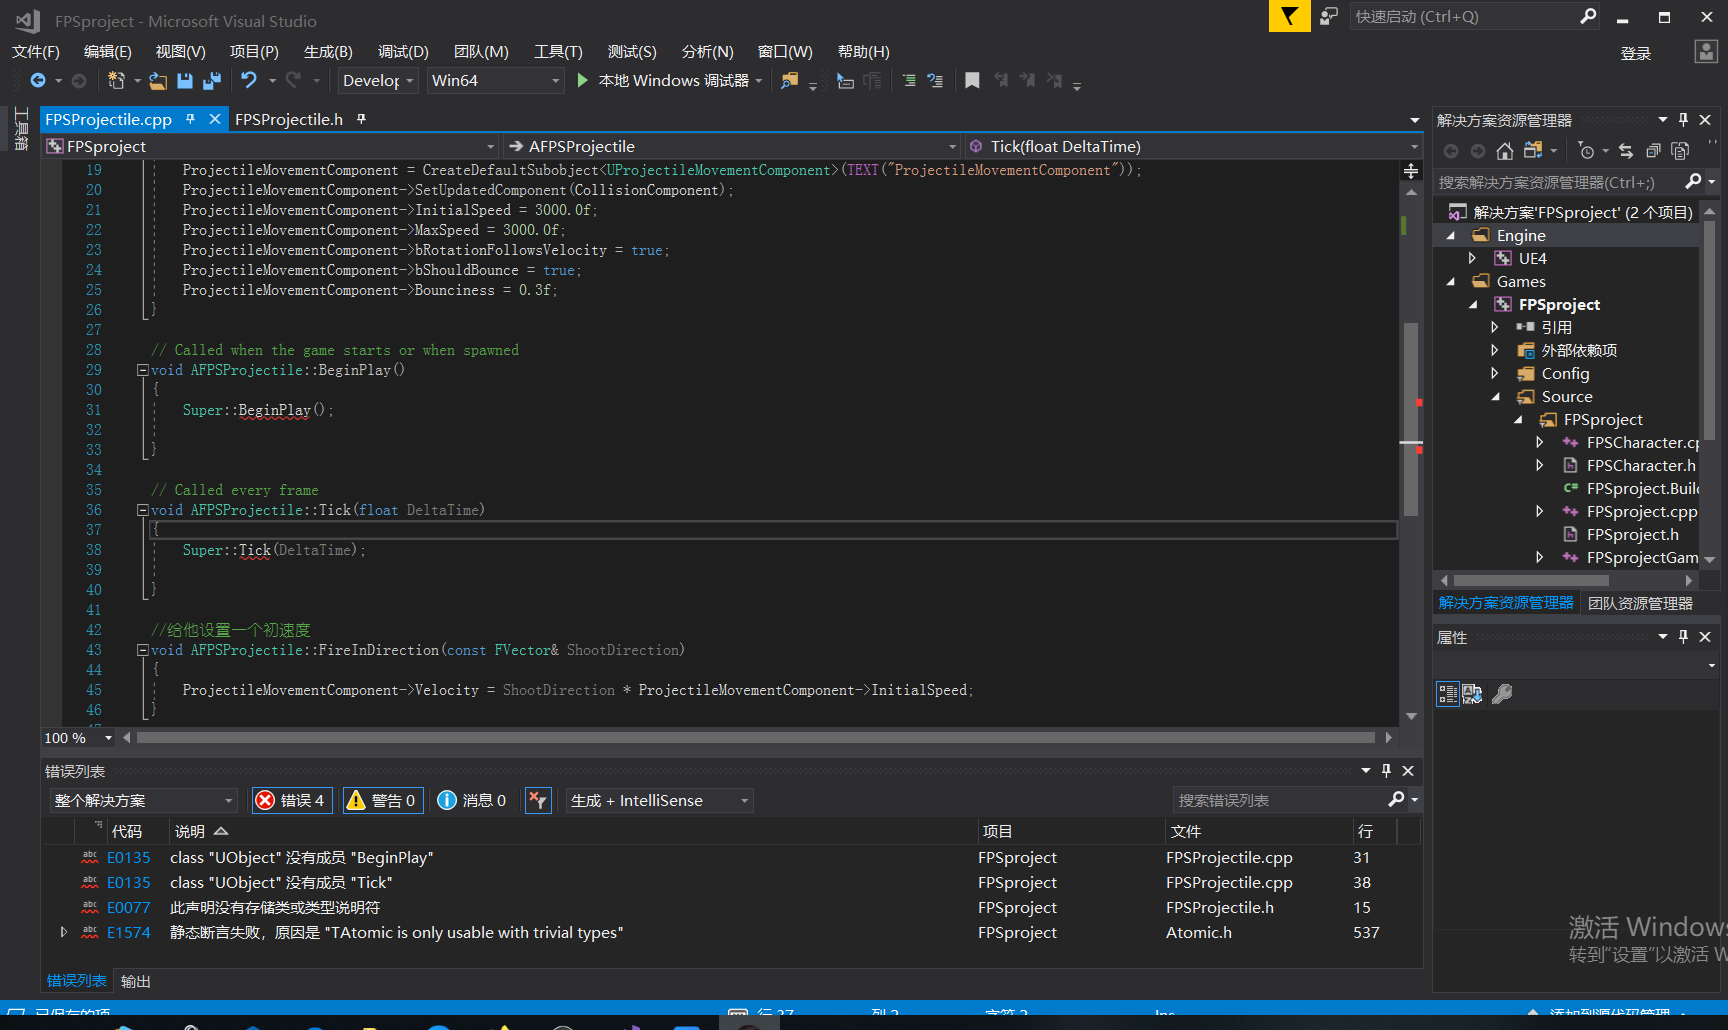Start debugging with the green play icon
Image resolution: width=1728 pixels, height=1030 pixels.
click(x=582, y=80)
